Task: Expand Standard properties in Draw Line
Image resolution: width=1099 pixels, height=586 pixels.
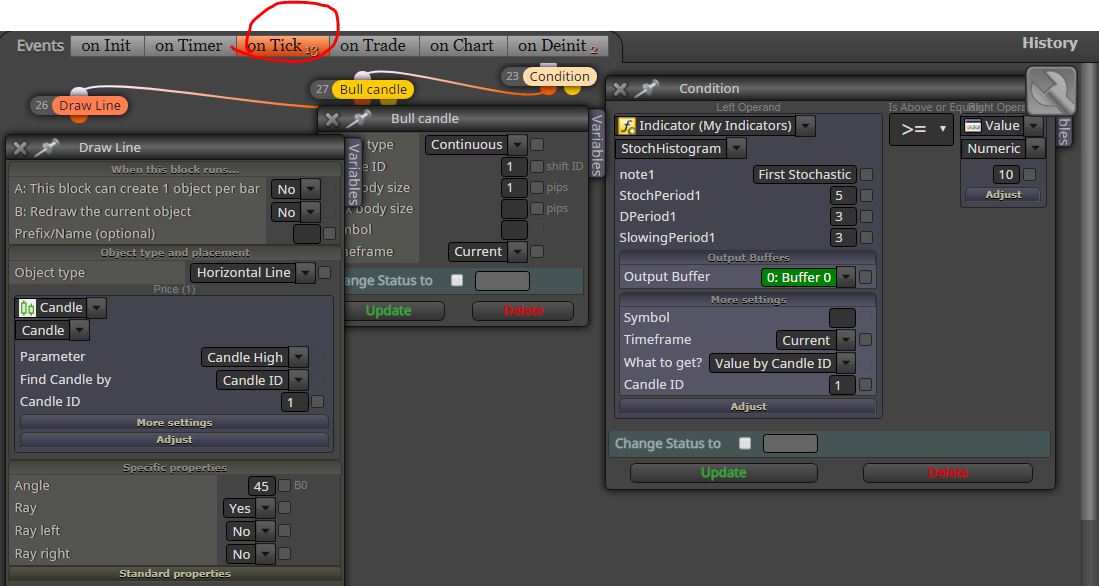Action: click(x=175, y=573)
